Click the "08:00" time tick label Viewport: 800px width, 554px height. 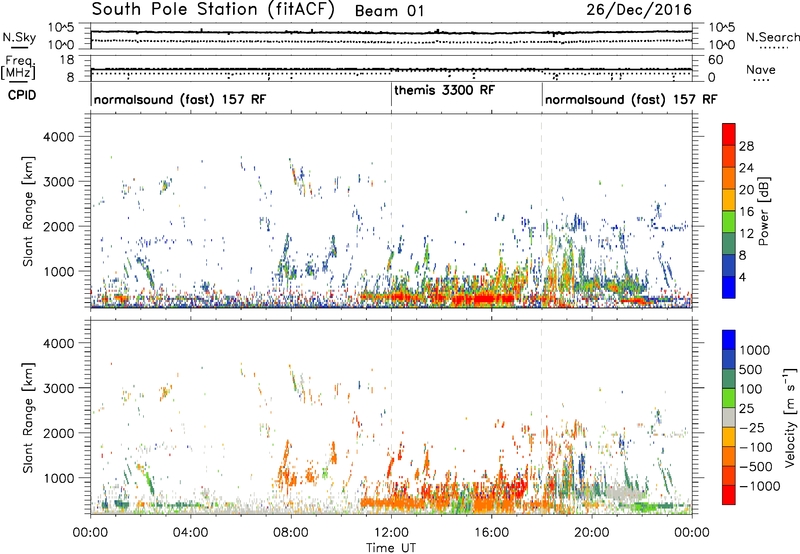291,533
